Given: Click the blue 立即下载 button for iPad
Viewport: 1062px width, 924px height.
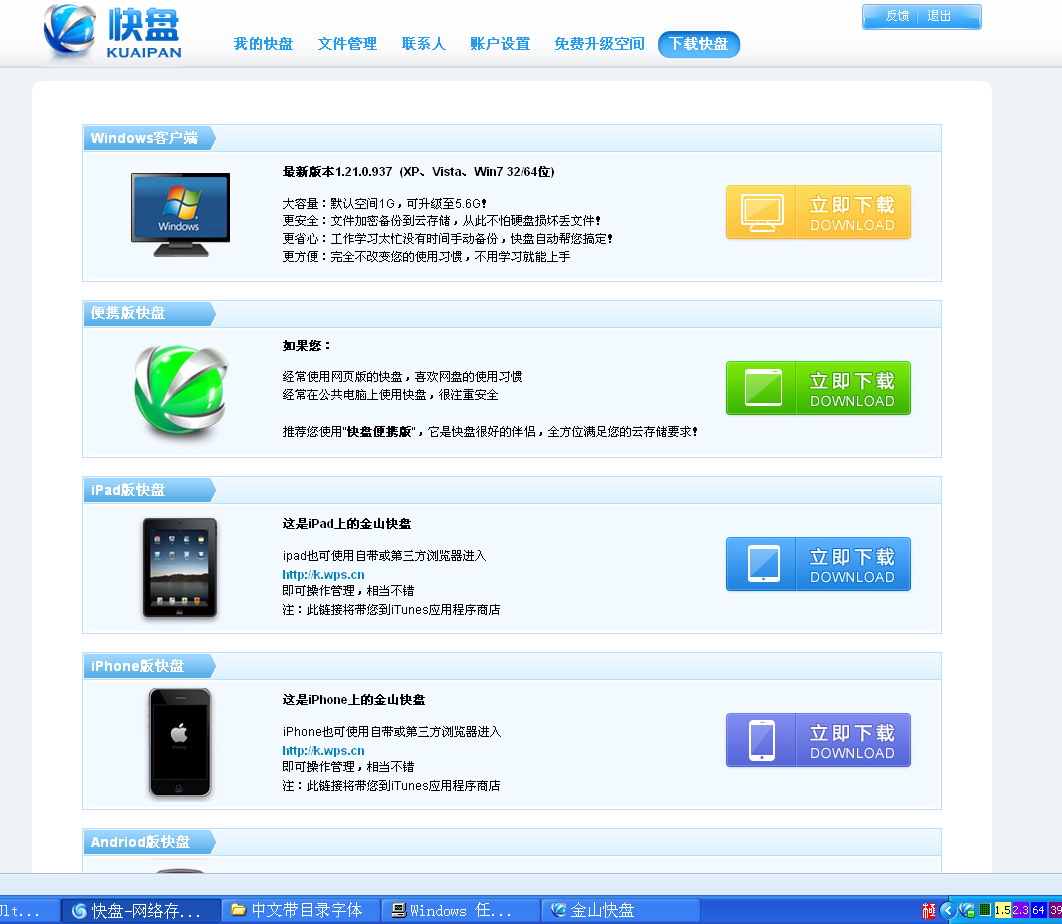Looking at the screenshot, I should 818,564.
